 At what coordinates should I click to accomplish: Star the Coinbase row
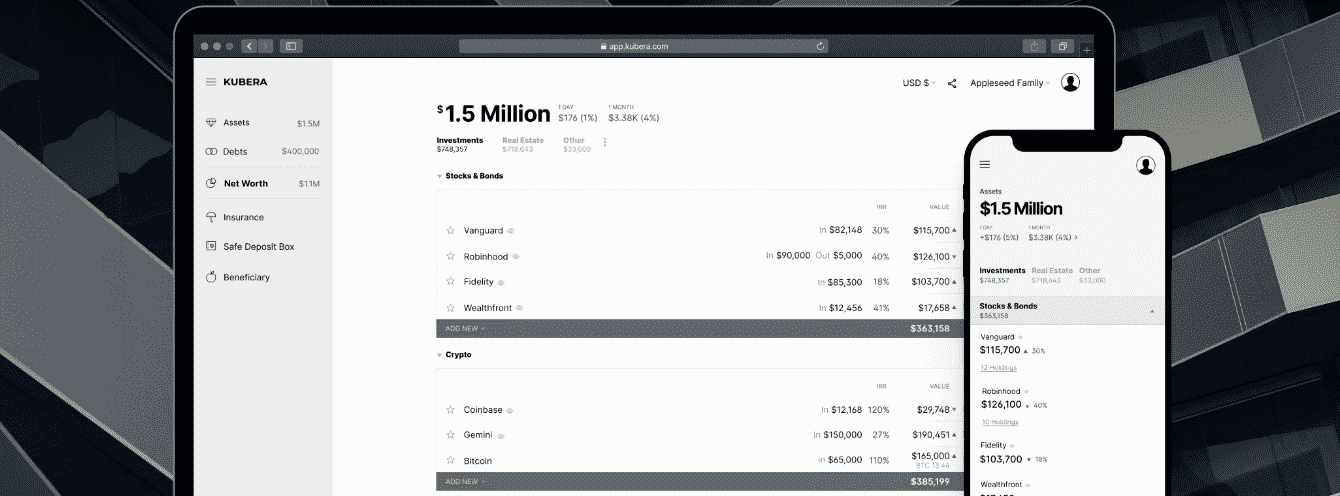point(450,410)
